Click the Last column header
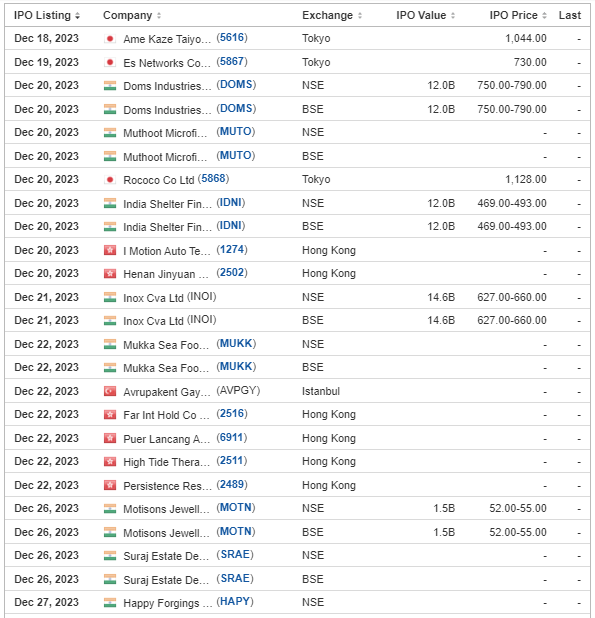595x618 pixels. (570, 15)
